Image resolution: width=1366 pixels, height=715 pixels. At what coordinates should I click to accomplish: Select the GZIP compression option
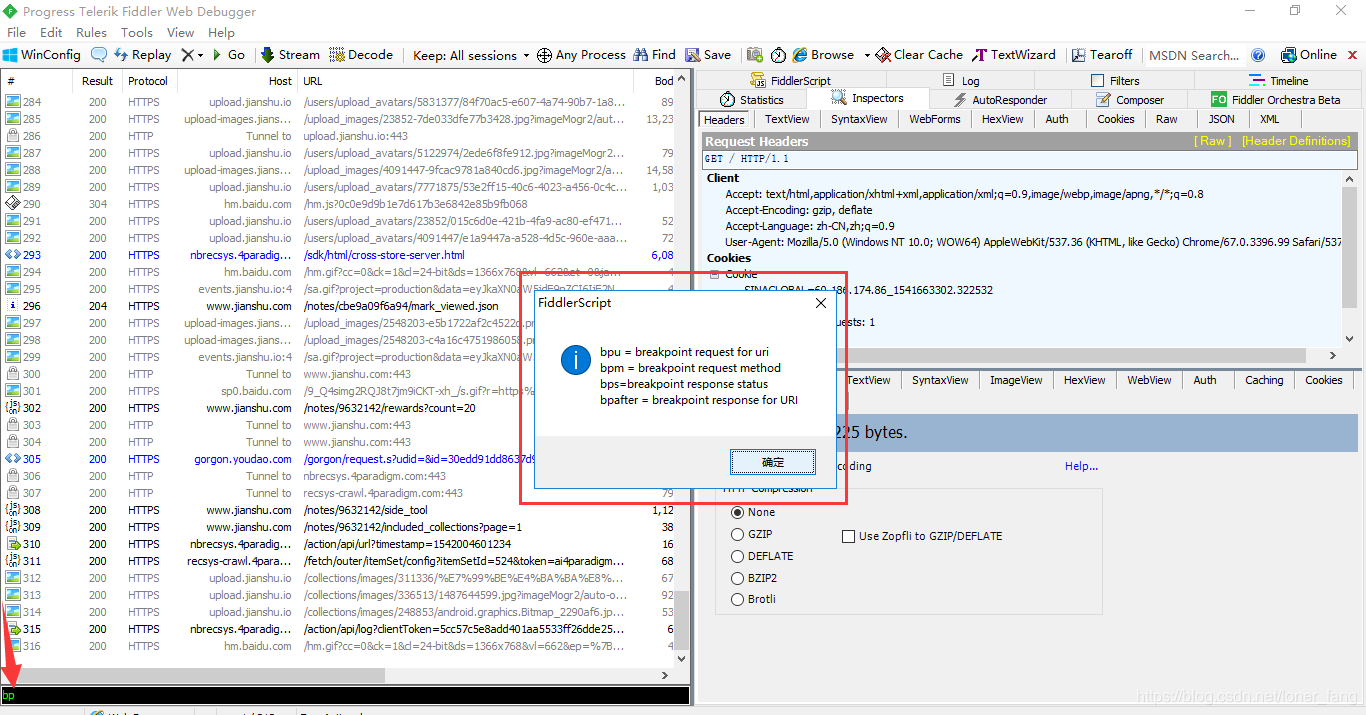click(x=752, y=535)
